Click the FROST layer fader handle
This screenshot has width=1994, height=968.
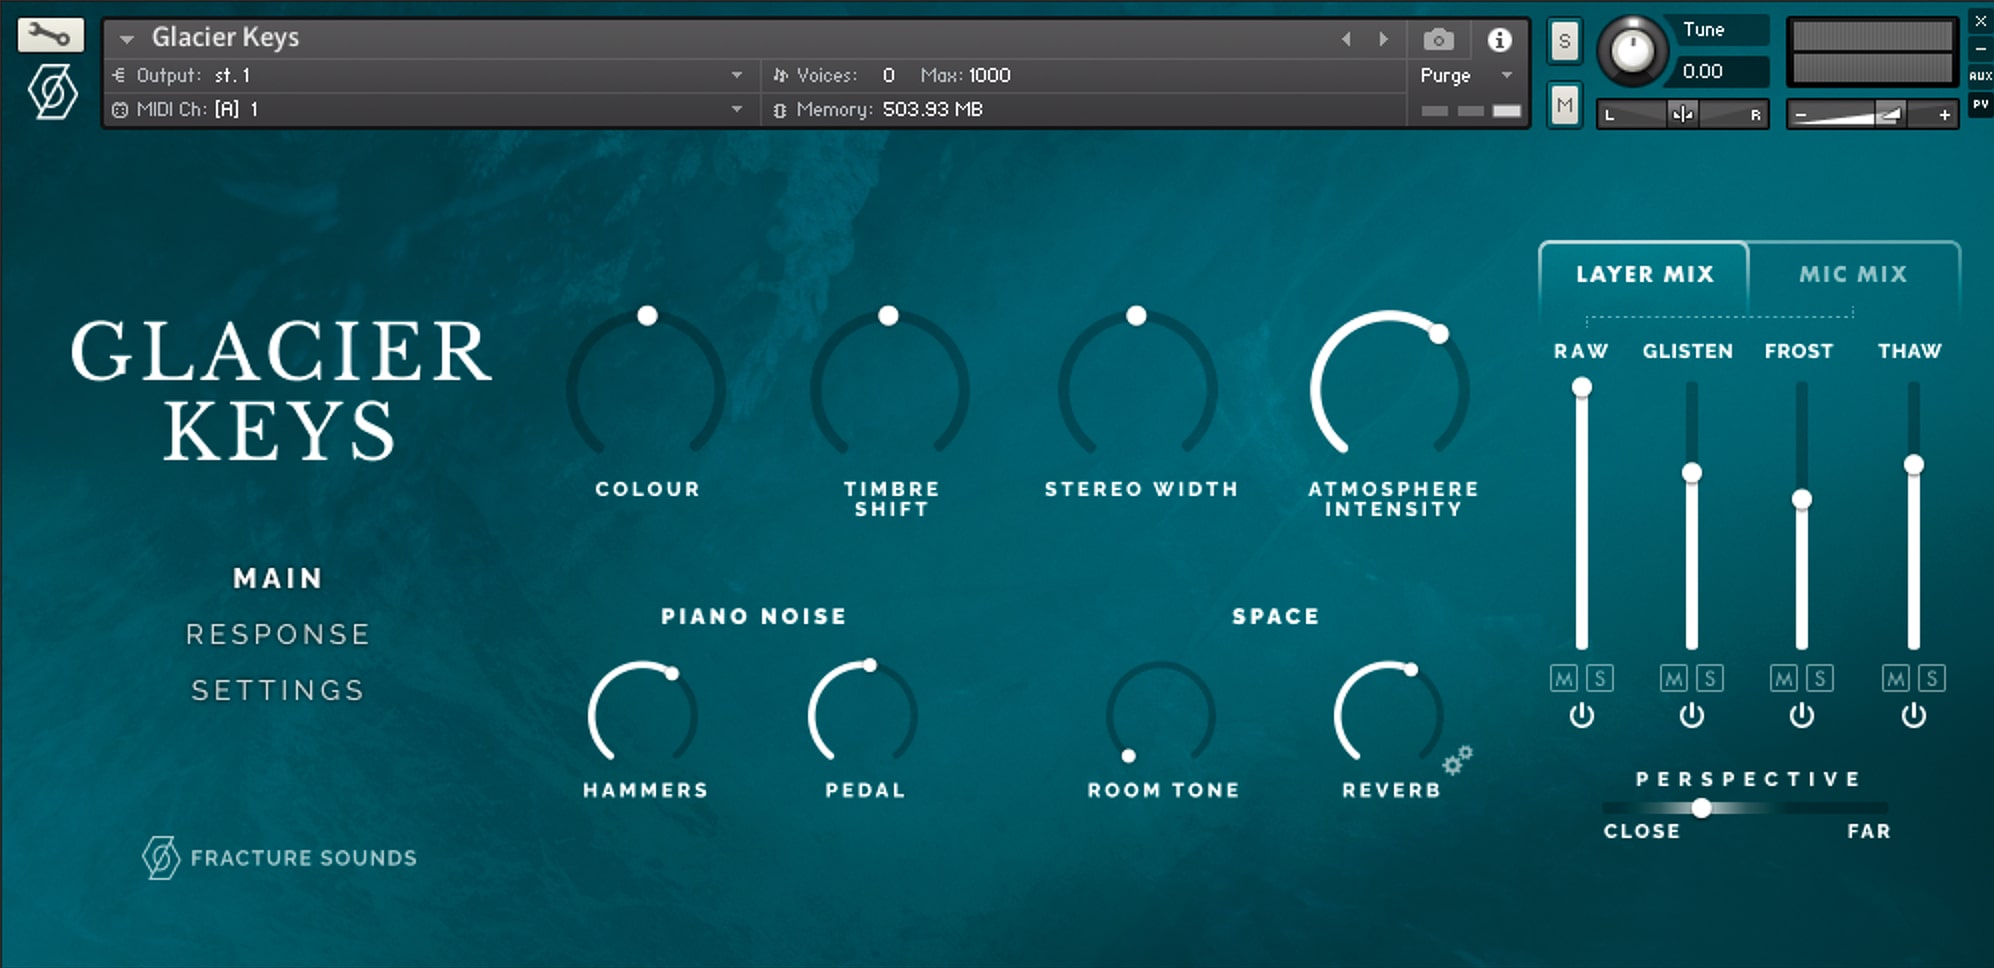(x=1801, y=499)
